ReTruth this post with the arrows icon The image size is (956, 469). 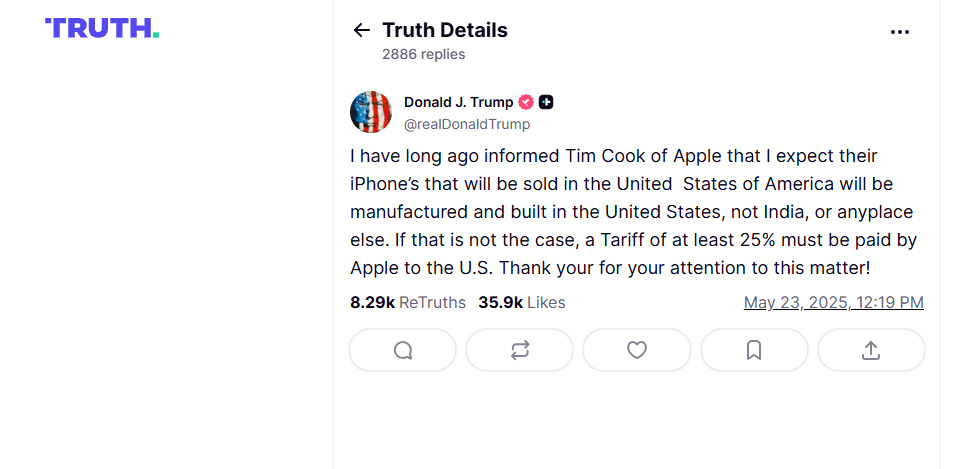(520, 350)
